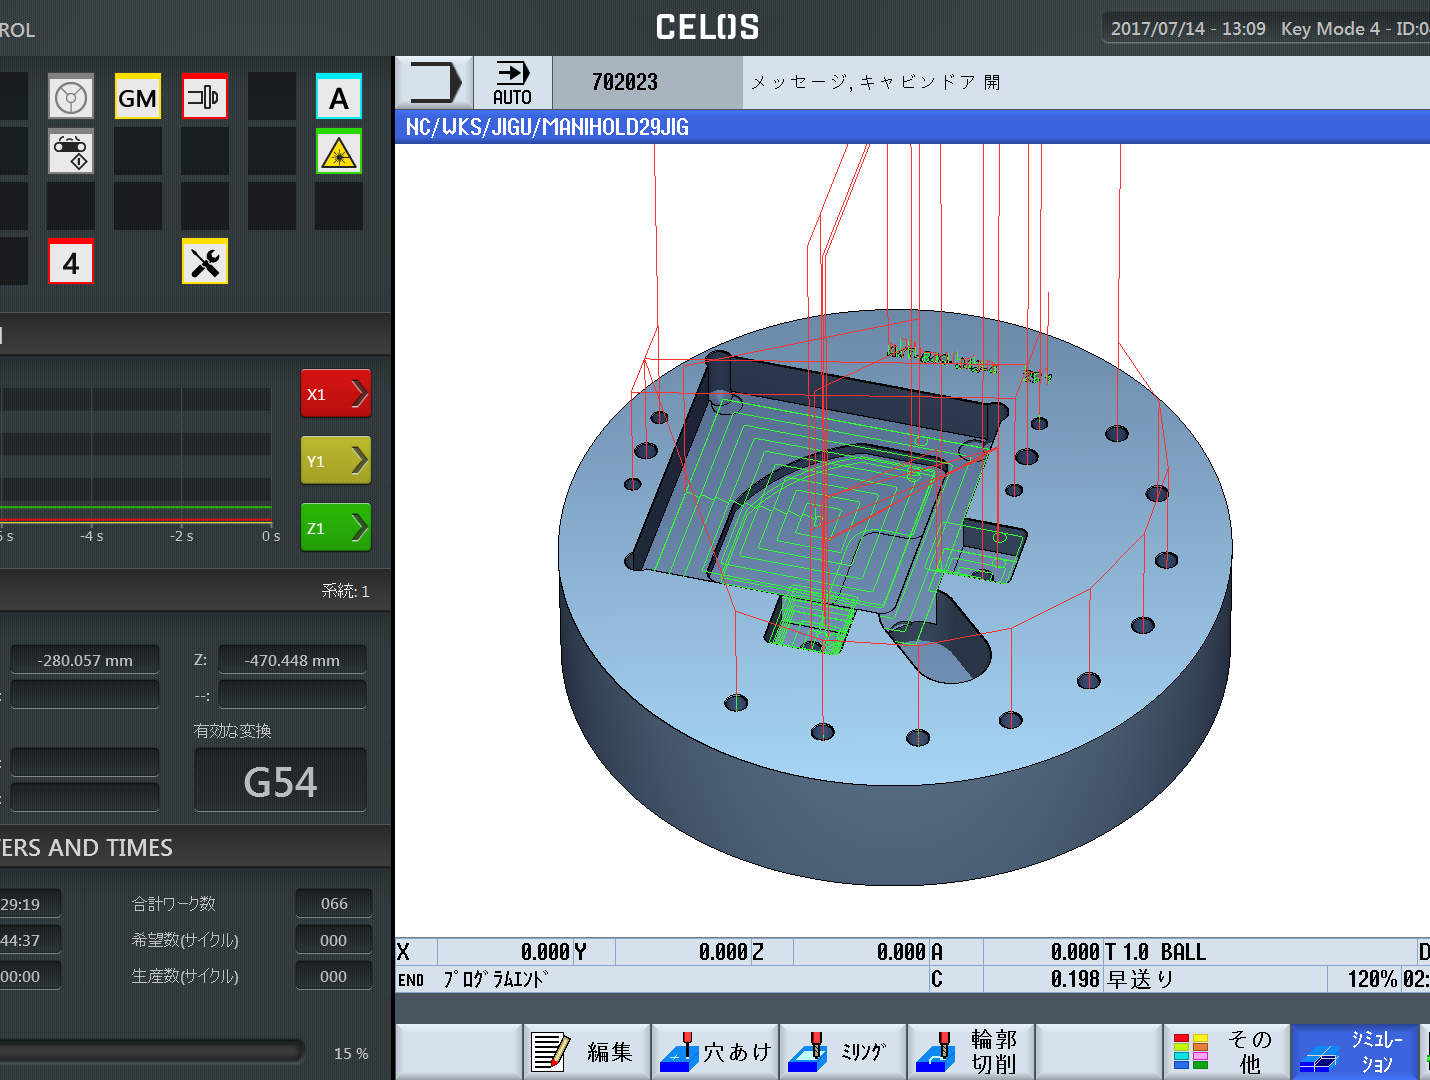This screenshot has height=1080, width=1430.
Task: Click the red-bordered key mode 4 tile
Action: point(71,262)
